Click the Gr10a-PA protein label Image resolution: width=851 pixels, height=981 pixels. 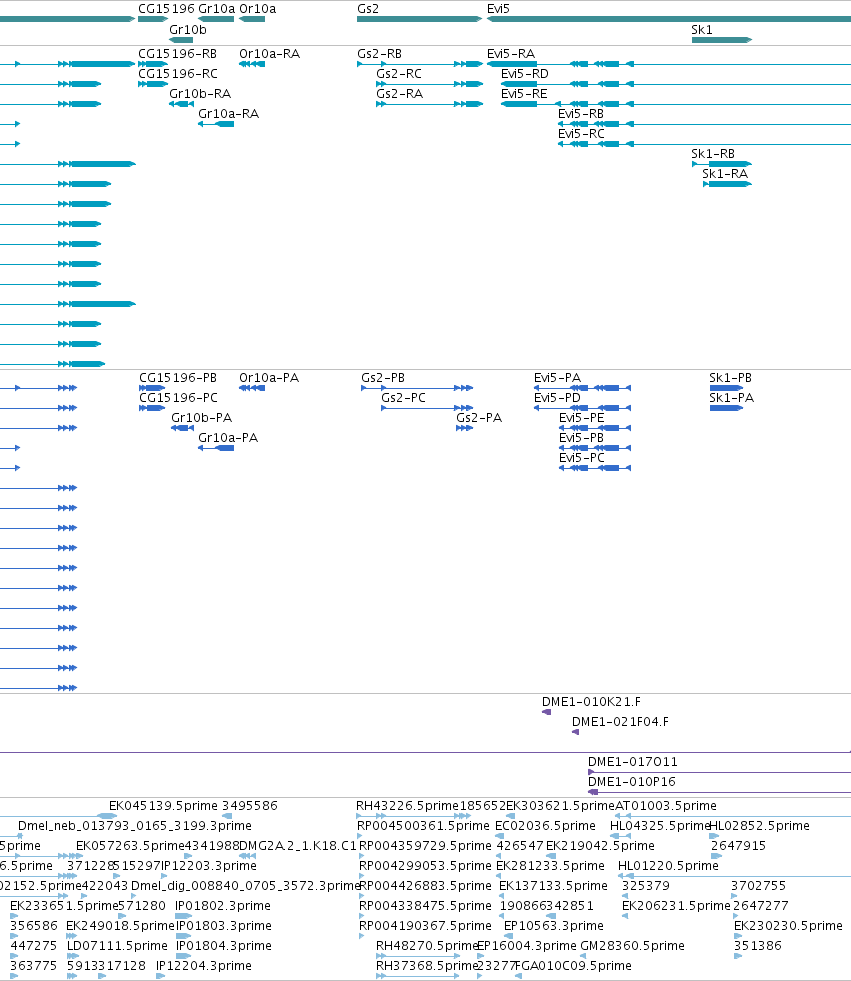click(228, 438)
